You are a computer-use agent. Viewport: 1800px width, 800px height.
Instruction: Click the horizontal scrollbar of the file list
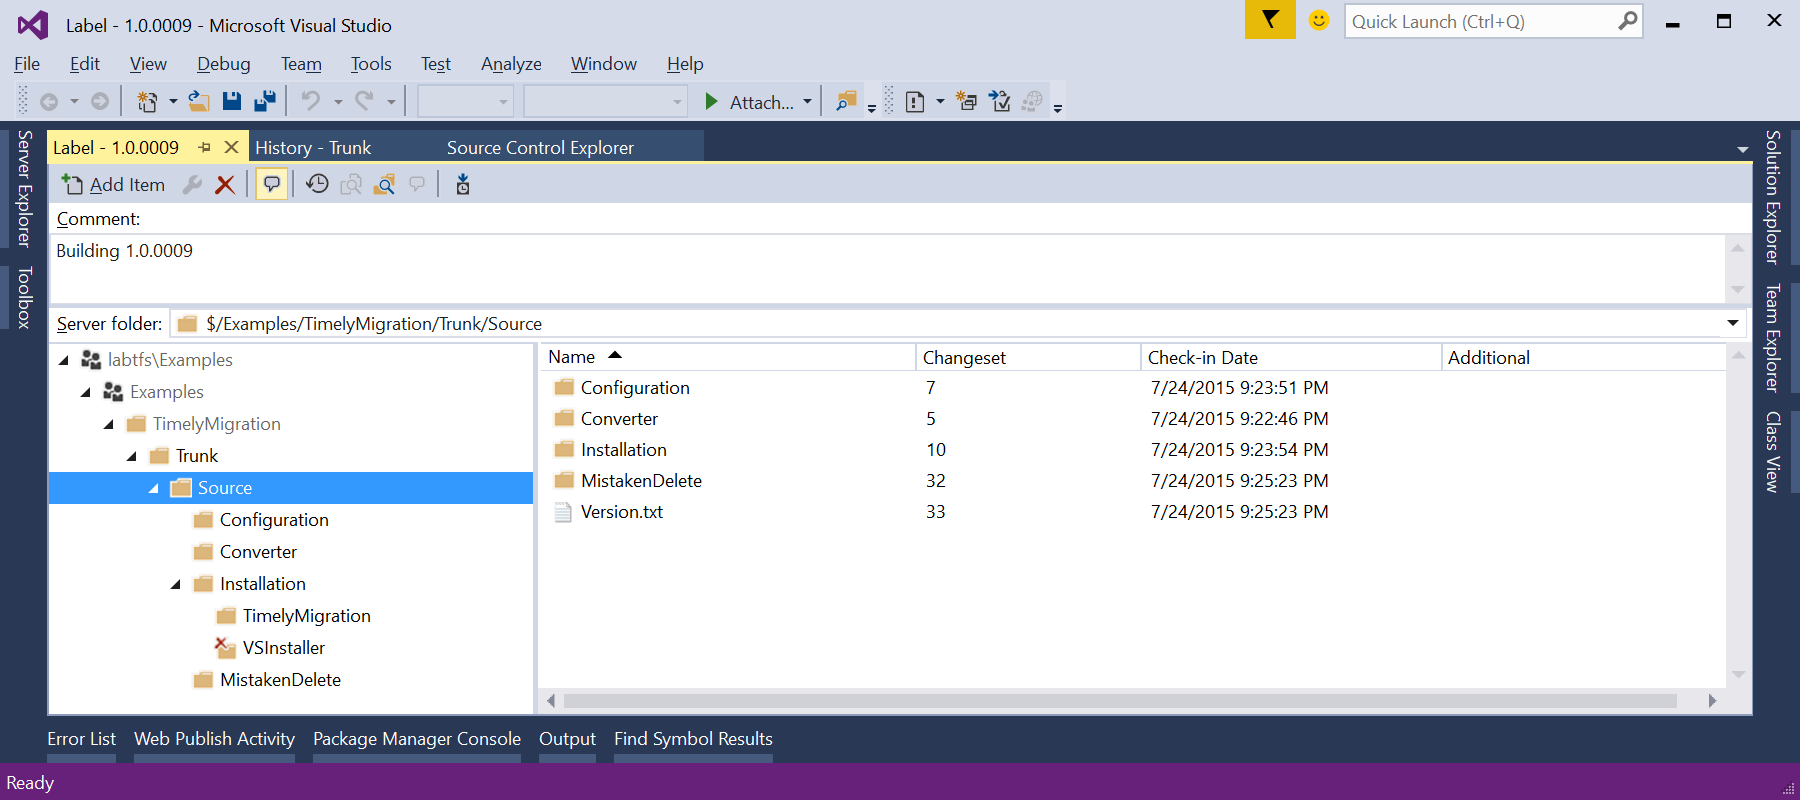[1120, 701]
